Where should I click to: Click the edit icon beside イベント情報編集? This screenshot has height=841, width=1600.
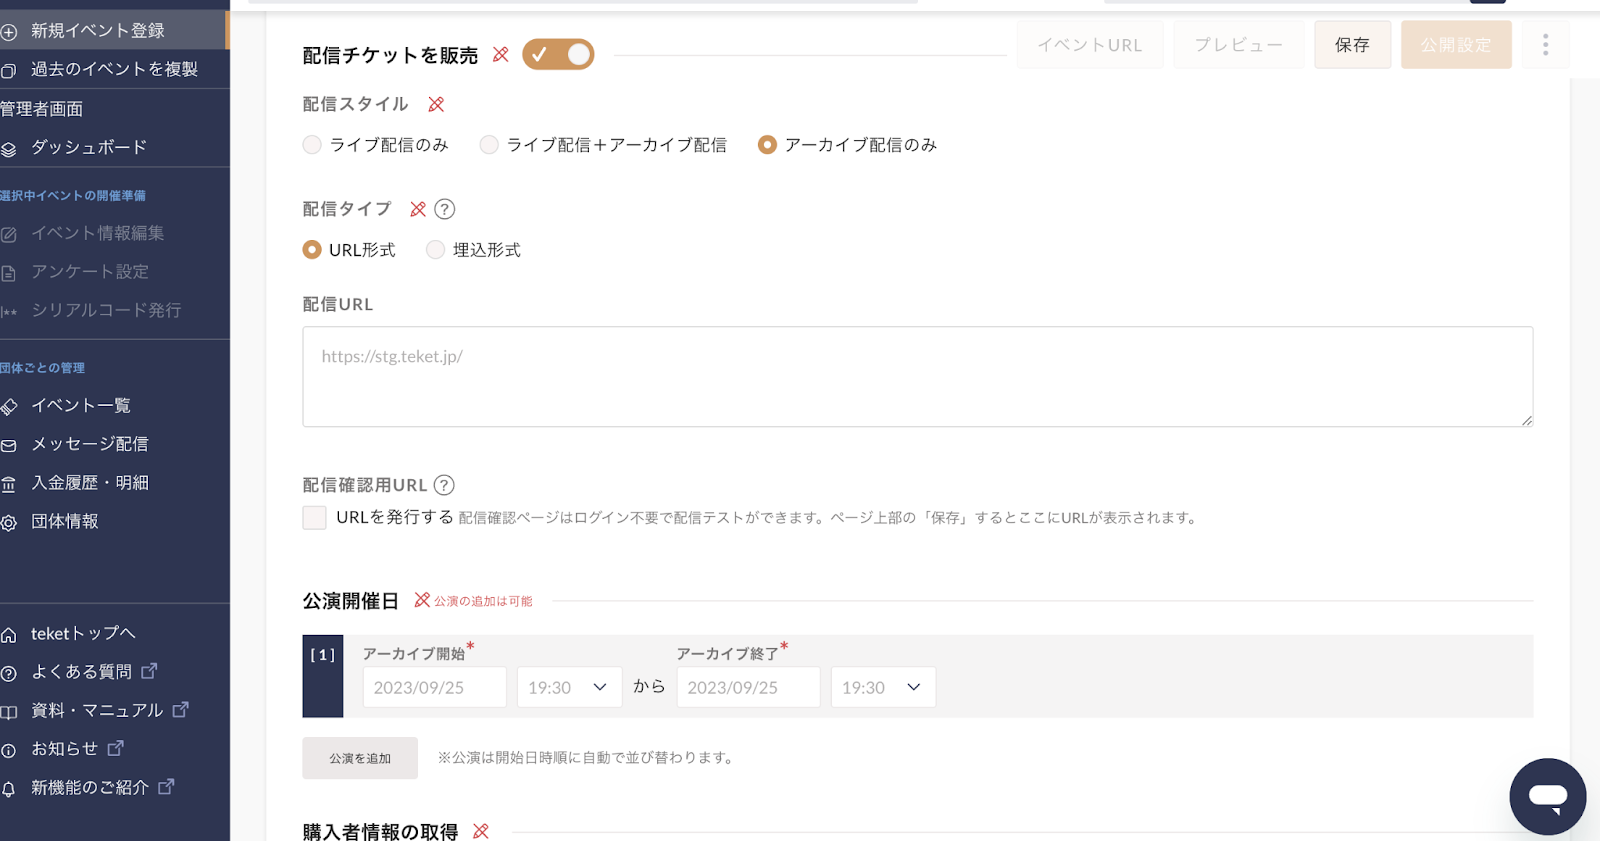pos(9,235)
